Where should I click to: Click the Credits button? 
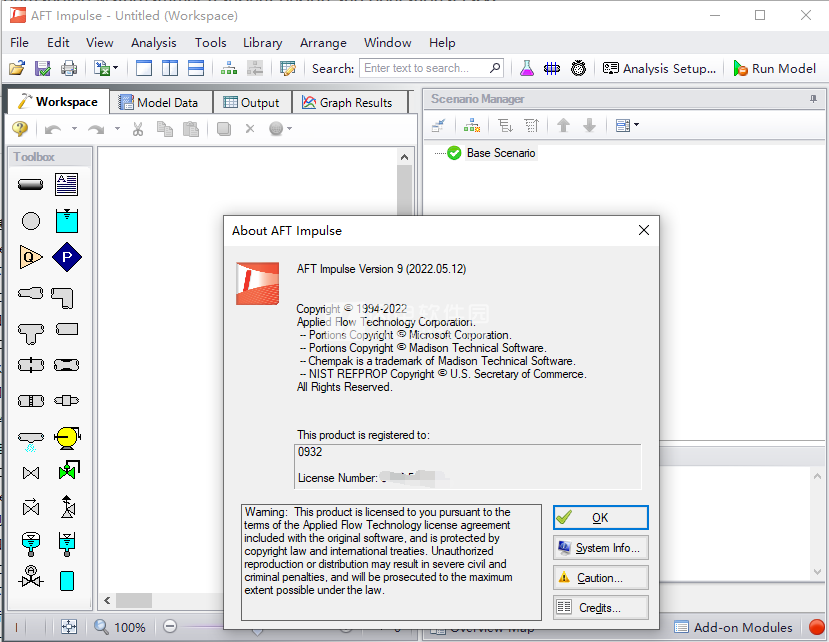tap(601, 608)
